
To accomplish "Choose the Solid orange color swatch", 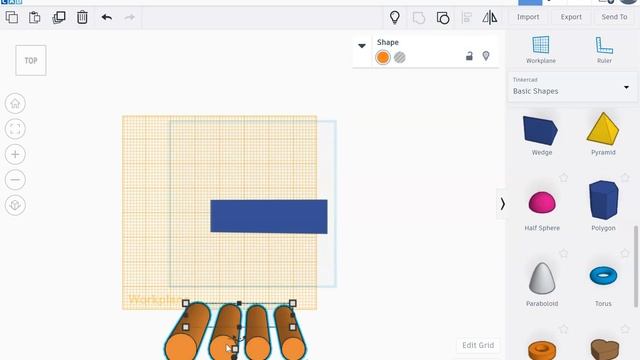I will pyautogui.click(x=383, y=58).
